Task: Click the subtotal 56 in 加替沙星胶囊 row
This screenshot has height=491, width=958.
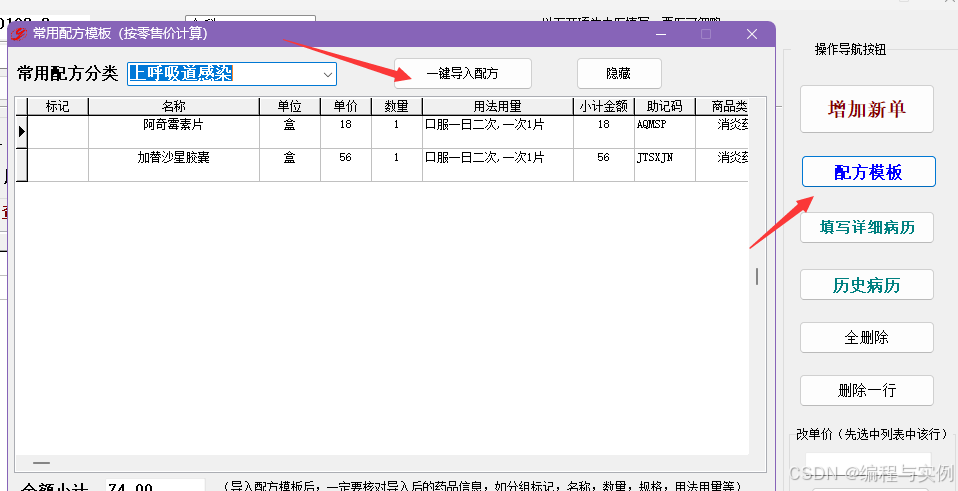Action: (x=604, y=165)
